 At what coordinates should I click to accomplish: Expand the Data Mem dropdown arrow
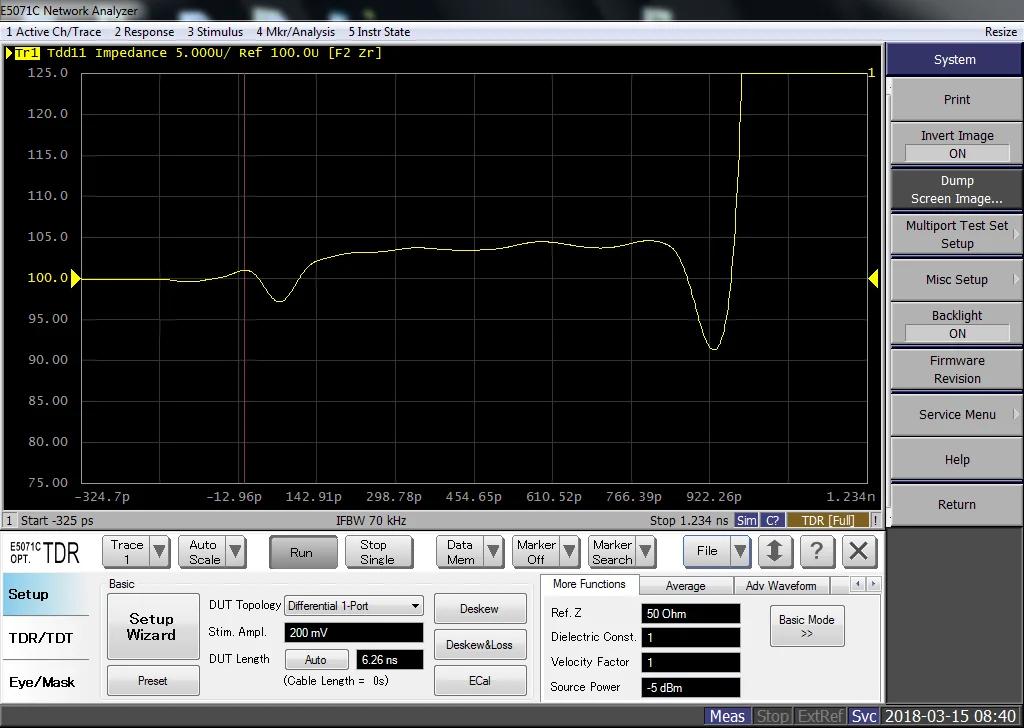(x=493, y=552)
